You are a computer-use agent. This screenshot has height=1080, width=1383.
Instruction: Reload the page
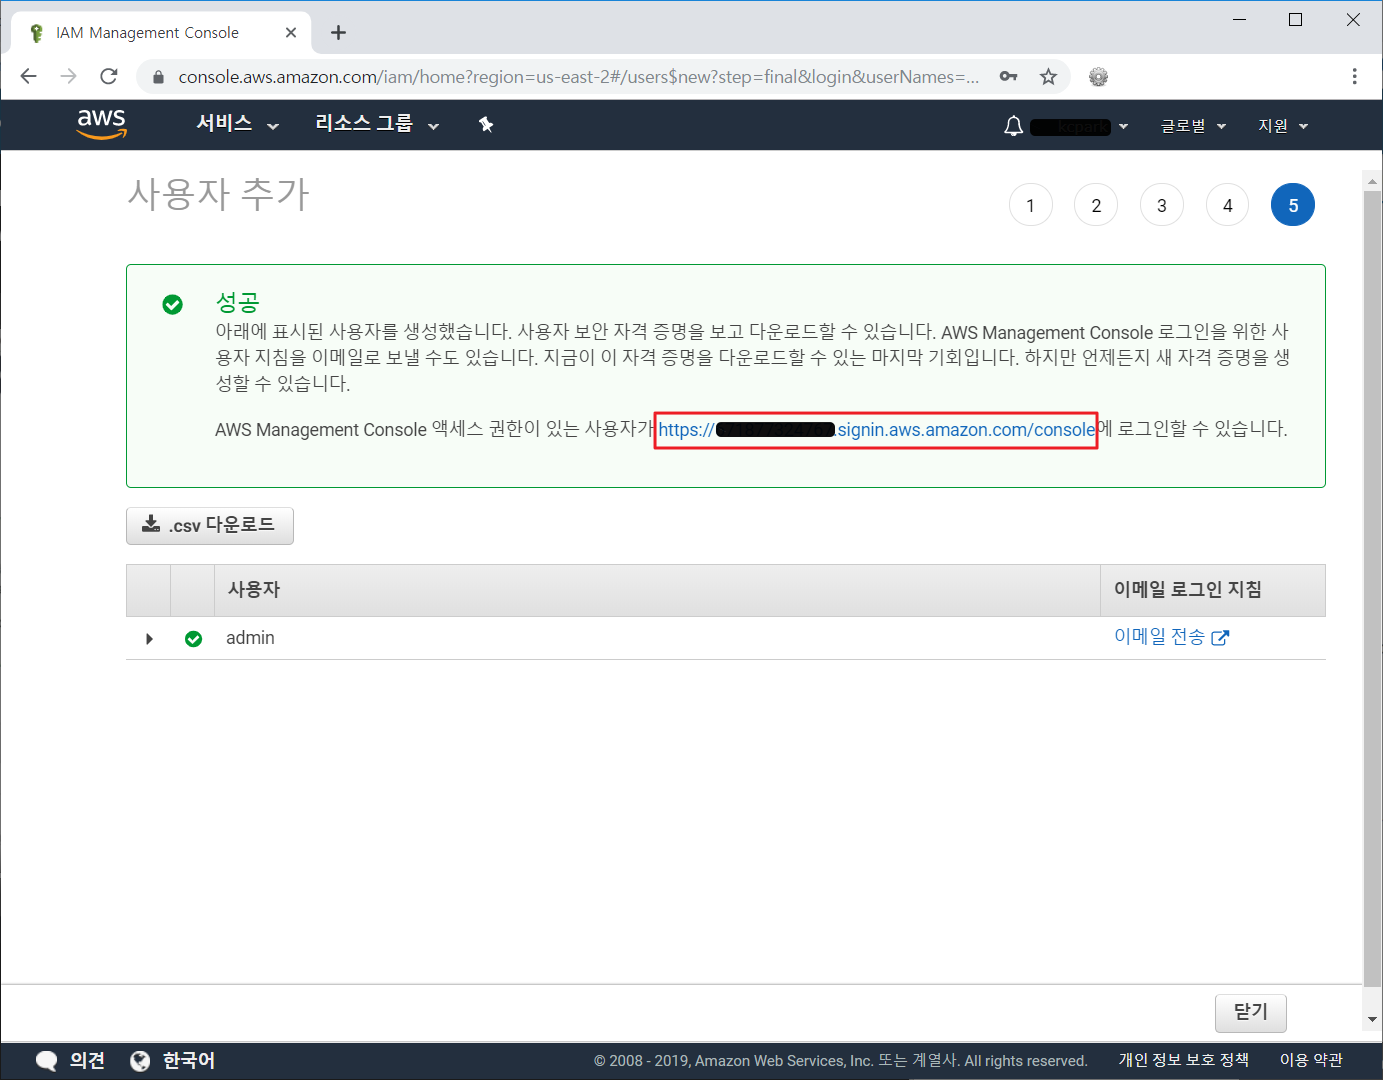109,77
